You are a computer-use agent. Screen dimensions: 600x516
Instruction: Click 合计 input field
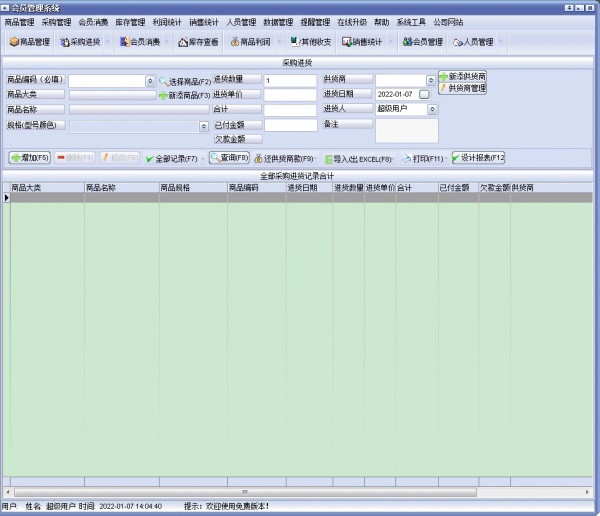click(x=290, y=110)
